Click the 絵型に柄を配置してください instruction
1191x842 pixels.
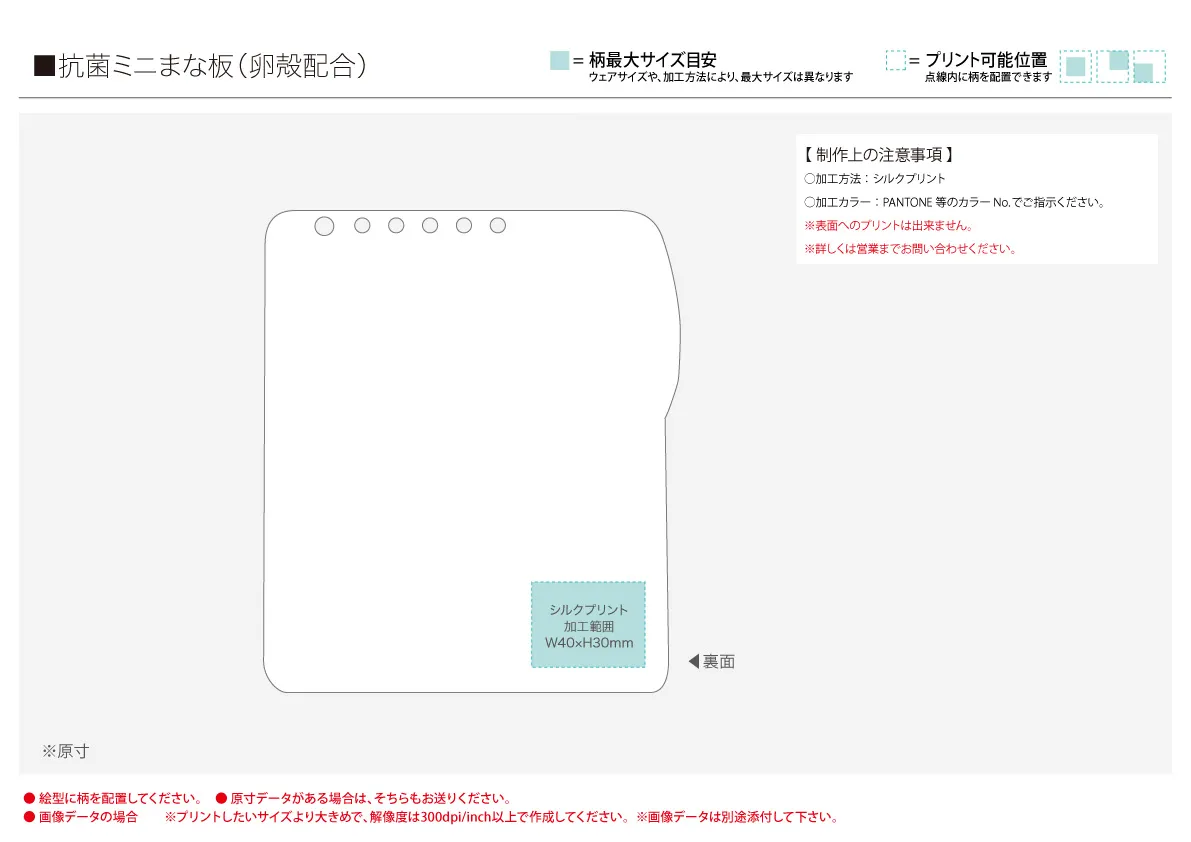pos(121,798)
